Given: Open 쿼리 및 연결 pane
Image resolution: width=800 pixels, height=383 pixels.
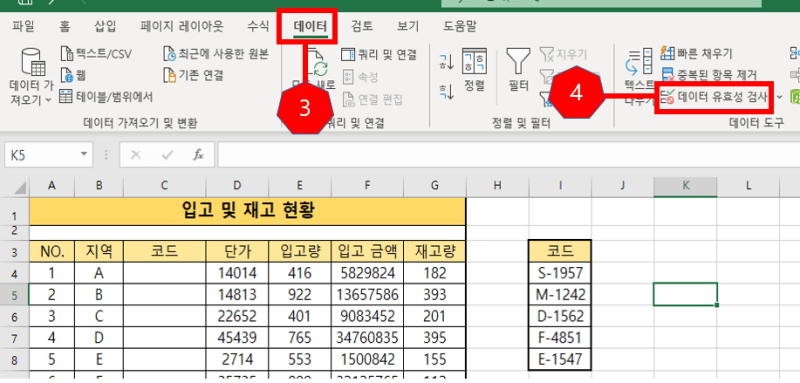Looking at the screenshot, I should click(380, 54).
